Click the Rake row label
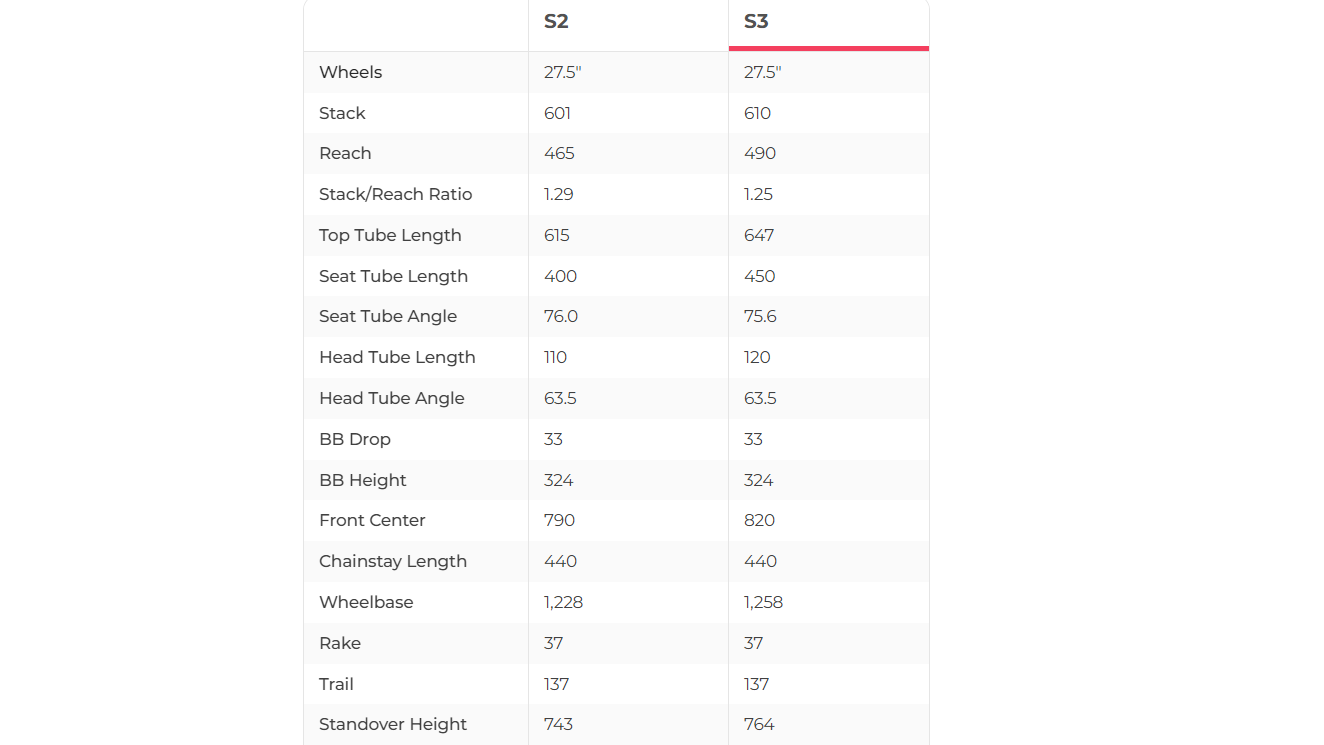1324x745 pixels. click(340, 643)
